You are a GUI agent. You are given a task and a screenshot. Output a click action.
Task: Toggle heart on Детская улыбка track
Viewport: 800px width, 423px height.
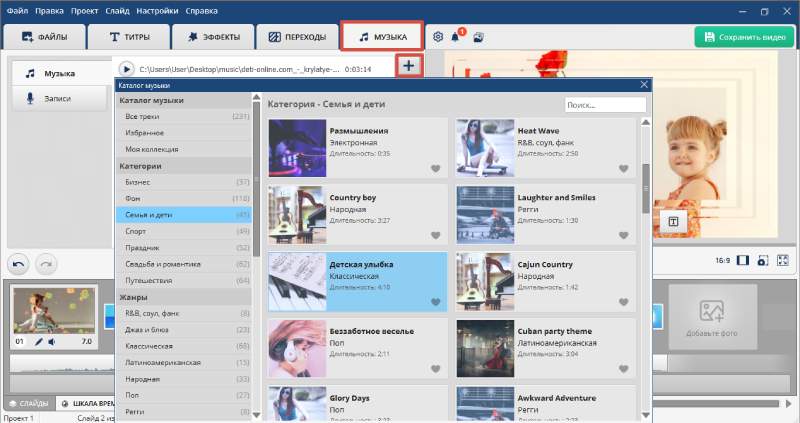435,302
